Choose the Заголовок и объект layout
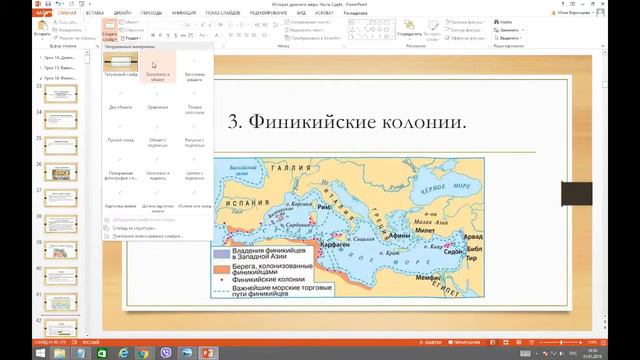The width and height of the screenshot is (640, 360). coord(158,67)
